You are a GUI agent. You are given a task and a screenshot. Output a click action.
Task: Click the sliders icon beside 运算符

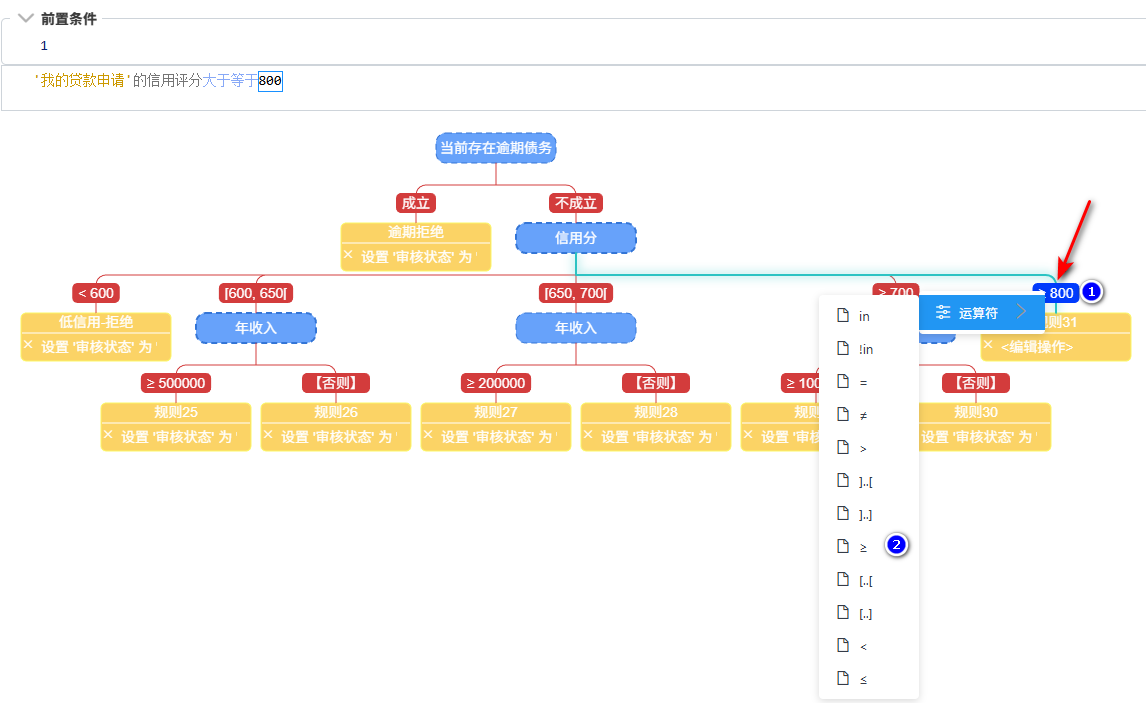[943, 313]
